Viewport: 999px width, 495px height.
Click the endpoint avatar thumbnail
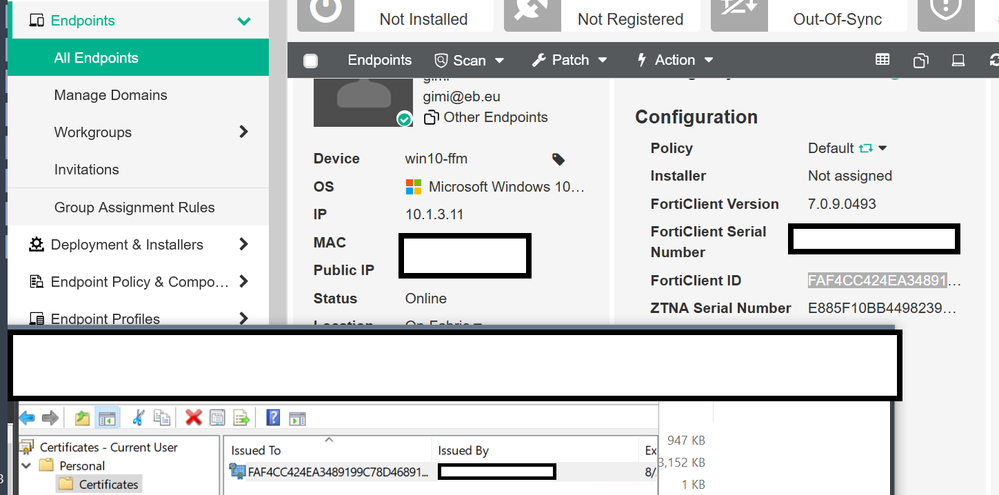(363, 102)
